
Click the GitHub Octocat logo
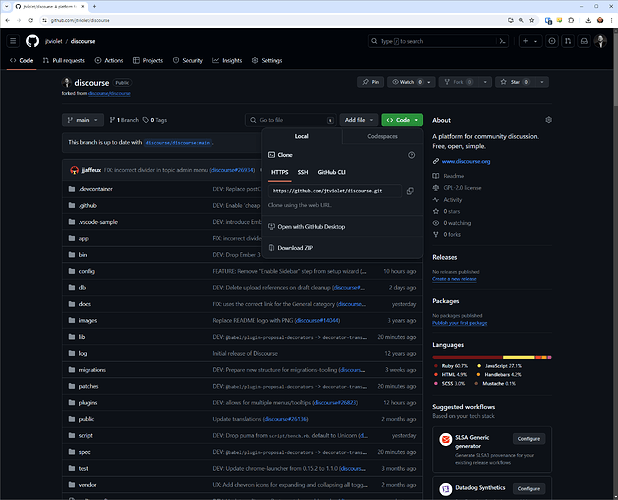pyautogui.click(x=32, y=41)
